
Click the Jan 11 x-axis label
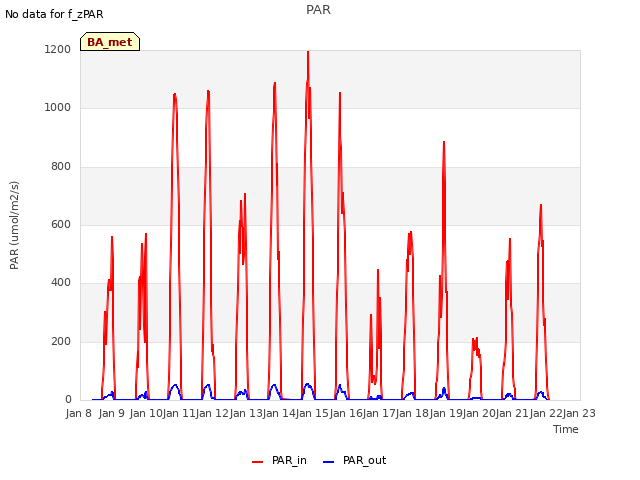click(x=179, y=413)
